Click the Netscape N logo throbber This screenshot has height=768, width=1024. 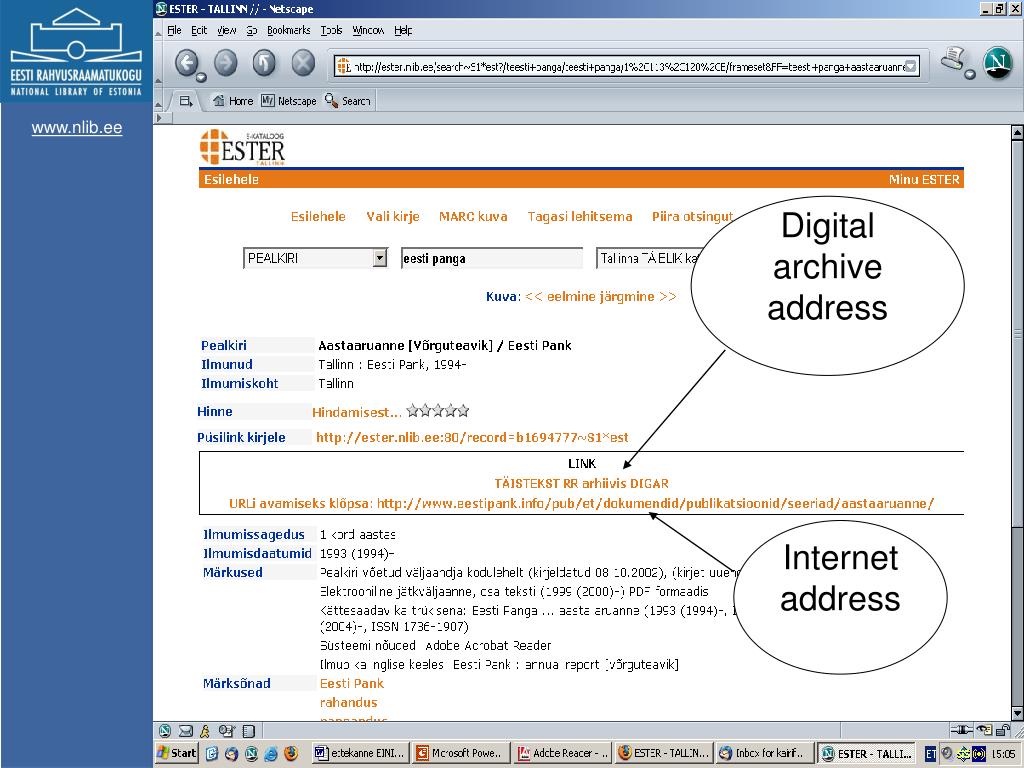pos(997,63)
